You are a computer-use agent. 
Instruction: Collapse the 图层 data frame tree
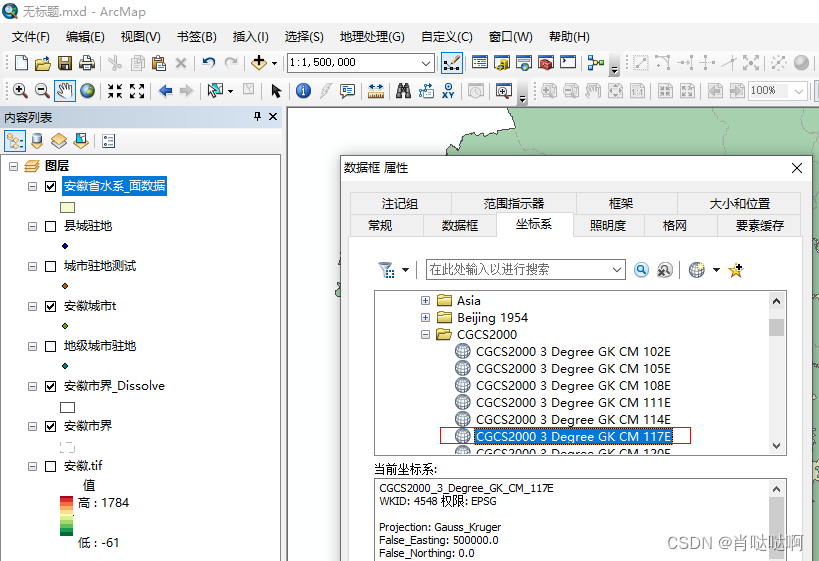[x=14, y=166]
